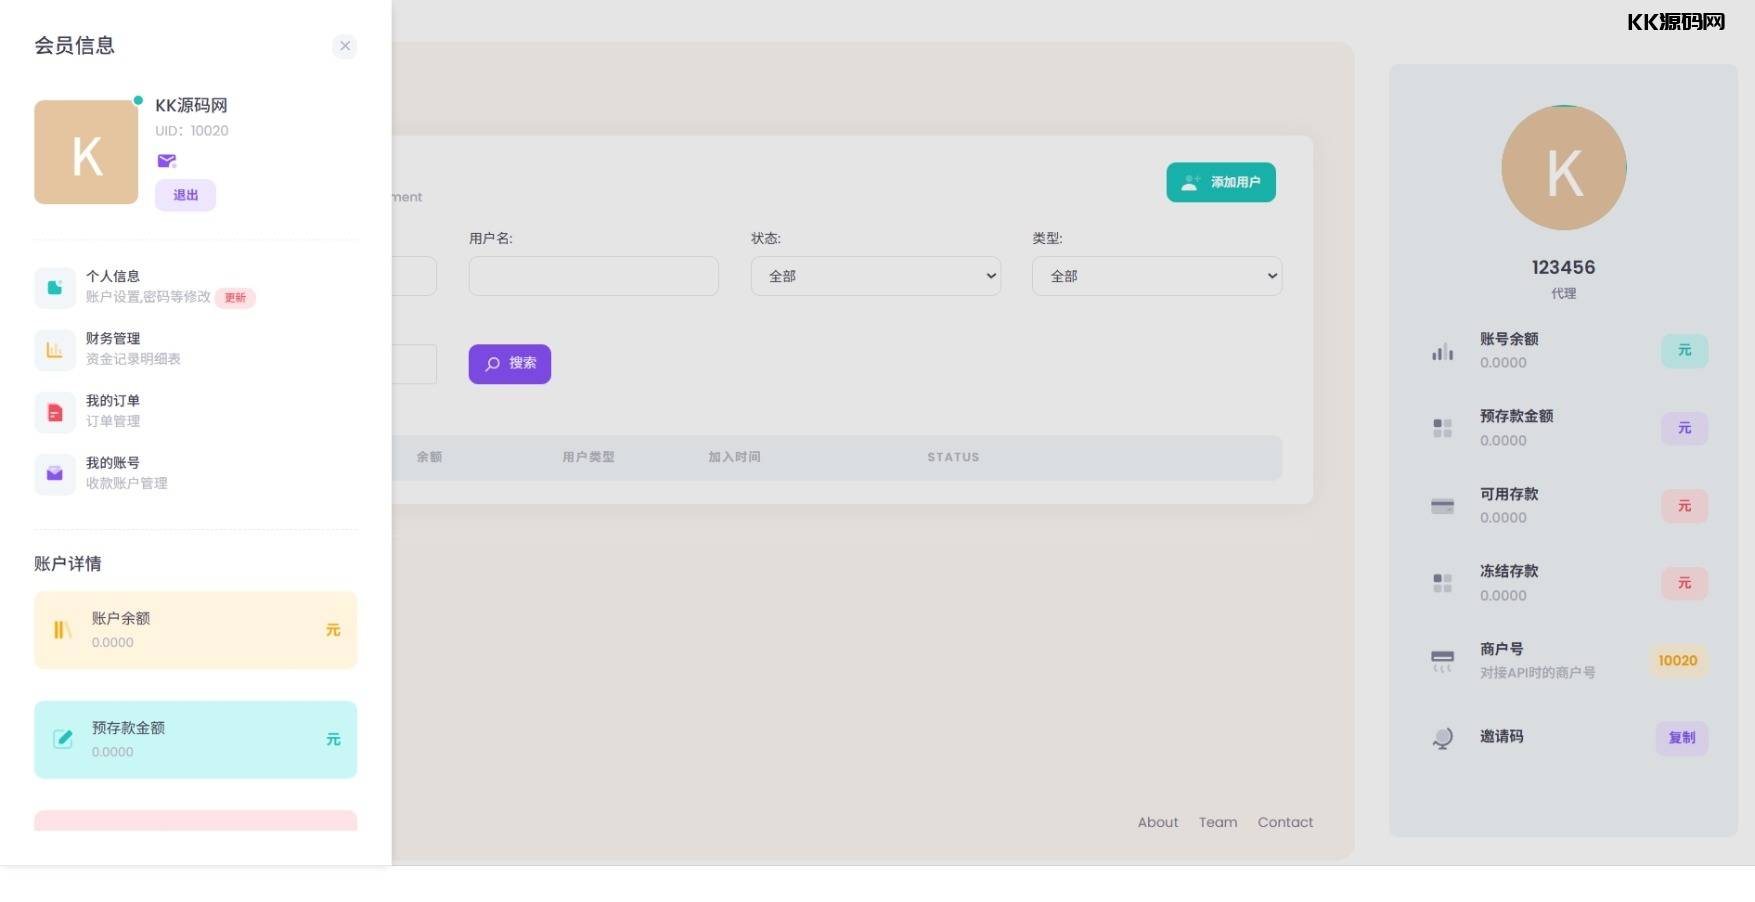Click the 可用存款 card icon
This screenshot has height=902, width=1755.
pyautogui.click(x=1442, y=506)
